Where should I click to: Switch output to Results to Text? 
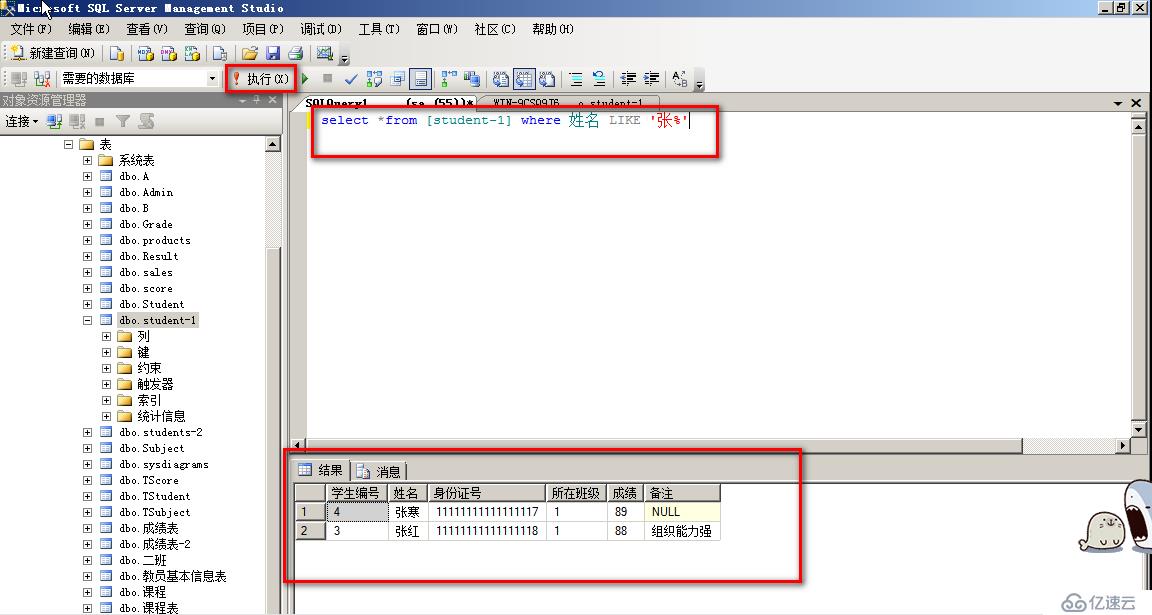pyautogui.click(x=501, y=79)
